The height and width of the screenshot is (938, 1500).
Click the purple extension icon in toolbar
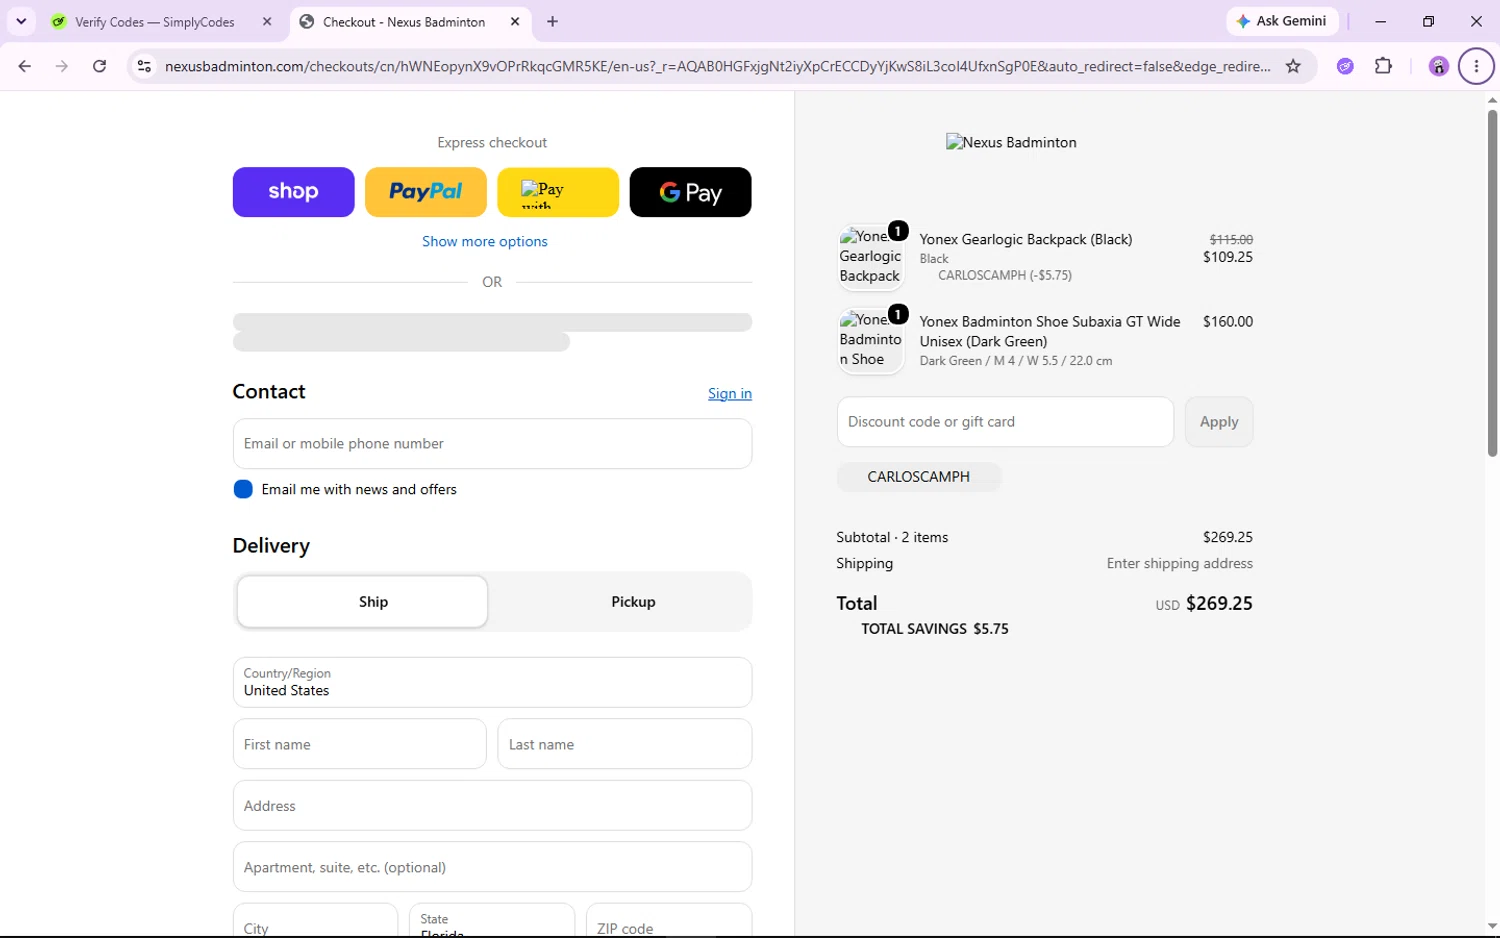pyautogui.click(x=1346, y=66)
